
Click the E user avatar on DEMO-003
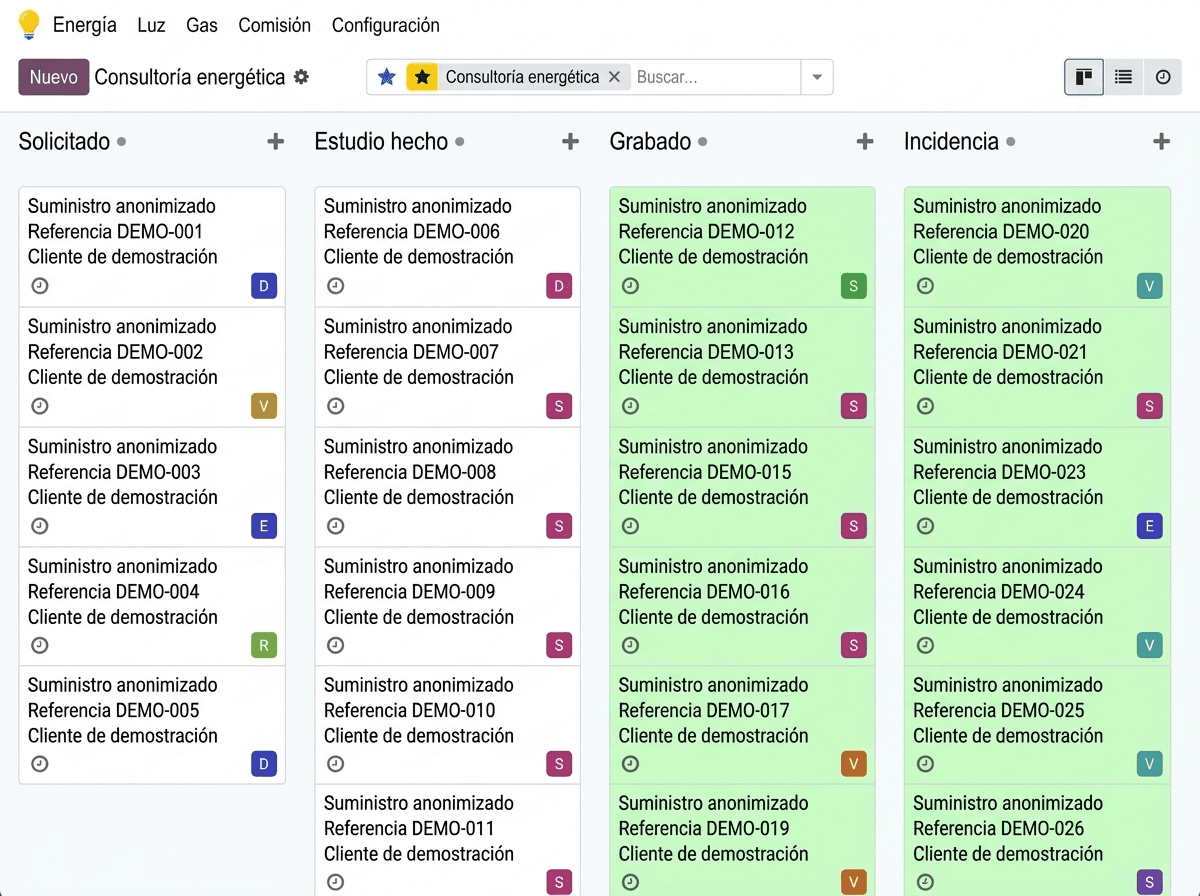[x=264, y=526]
